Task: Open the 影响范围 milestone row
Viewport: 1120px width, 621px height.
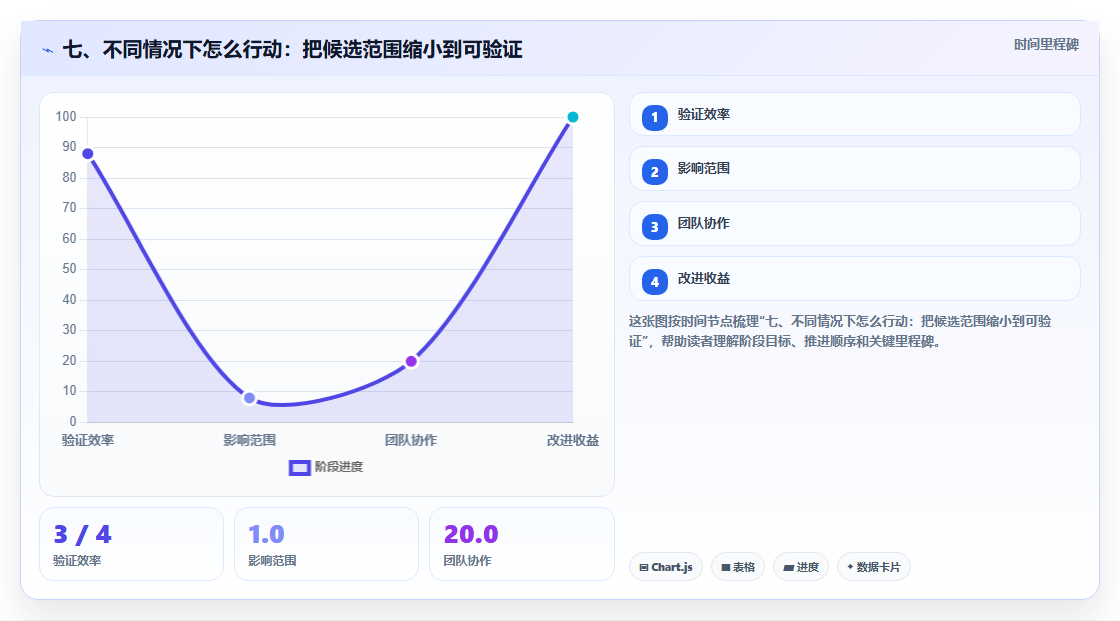Action: pos(854,169)
